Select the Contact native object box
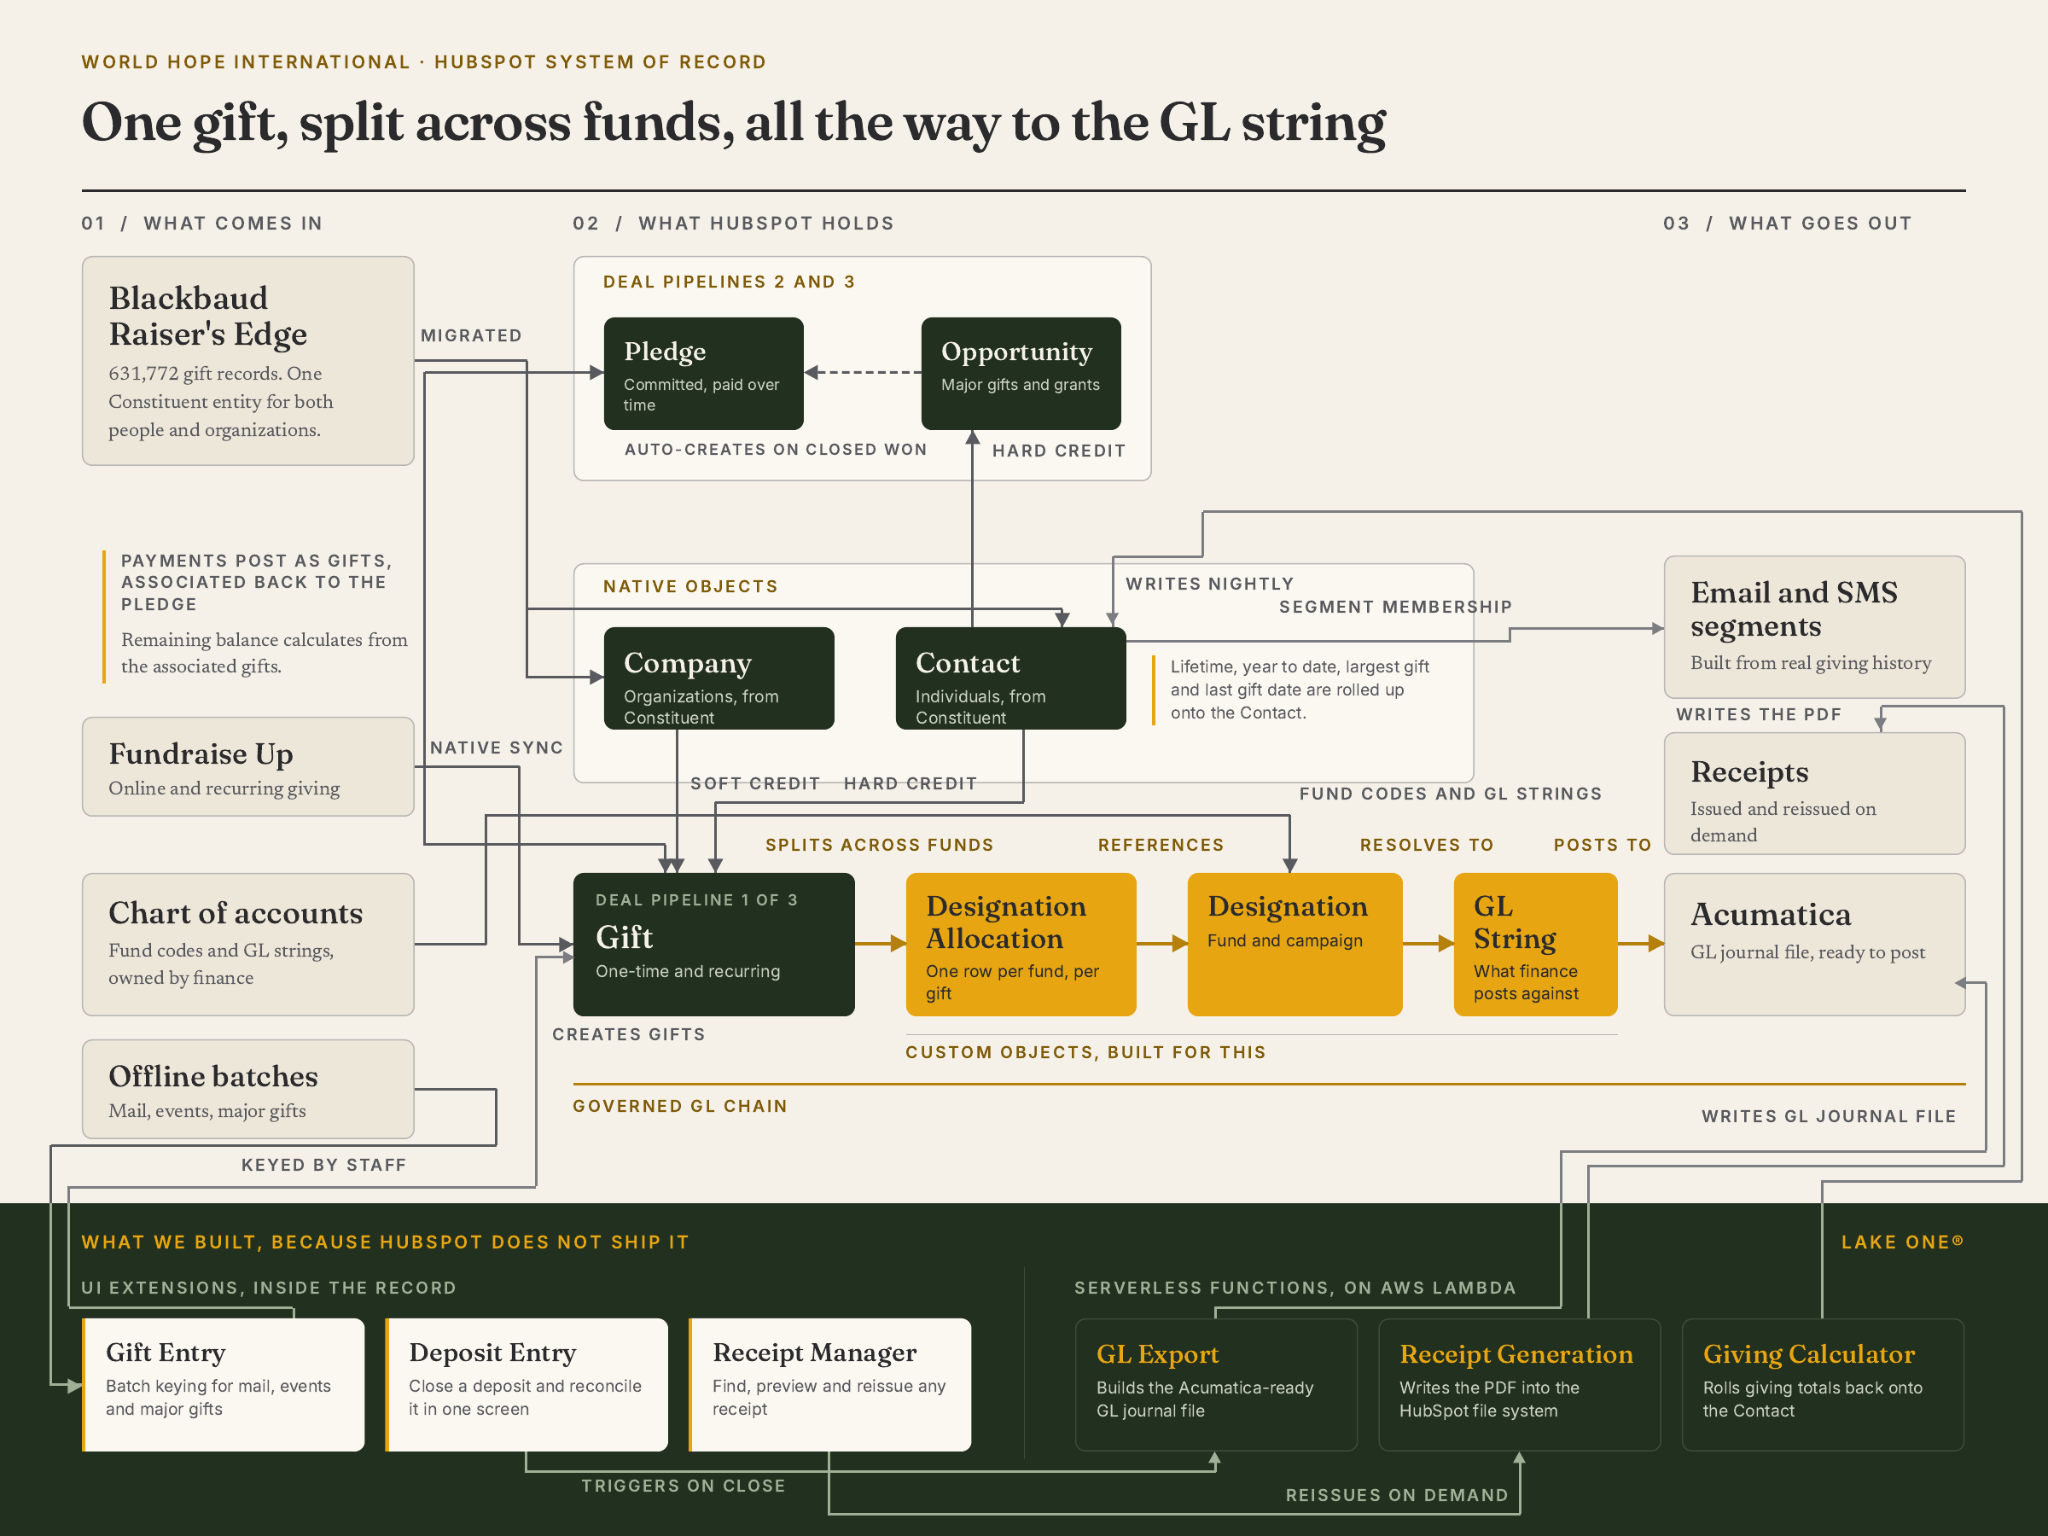 point(1011,678)
